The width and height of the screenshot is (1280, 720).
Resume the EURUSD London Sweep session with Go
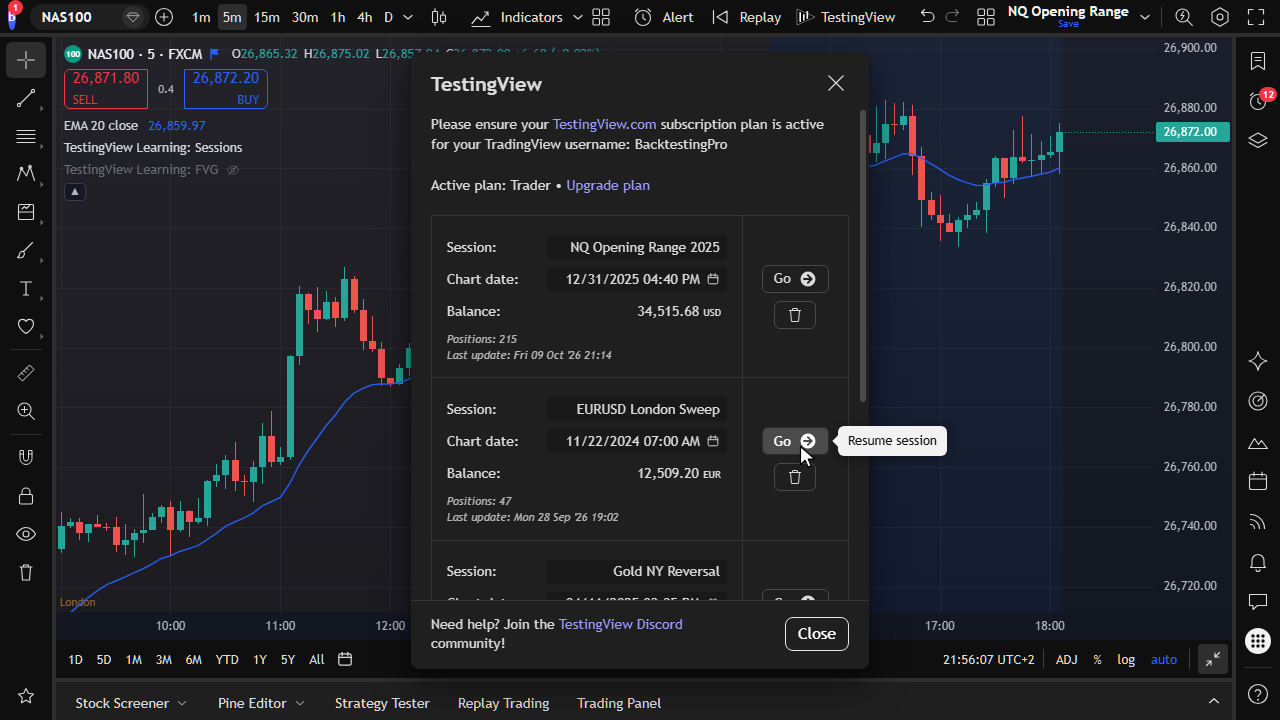click(x=795, y=441)
